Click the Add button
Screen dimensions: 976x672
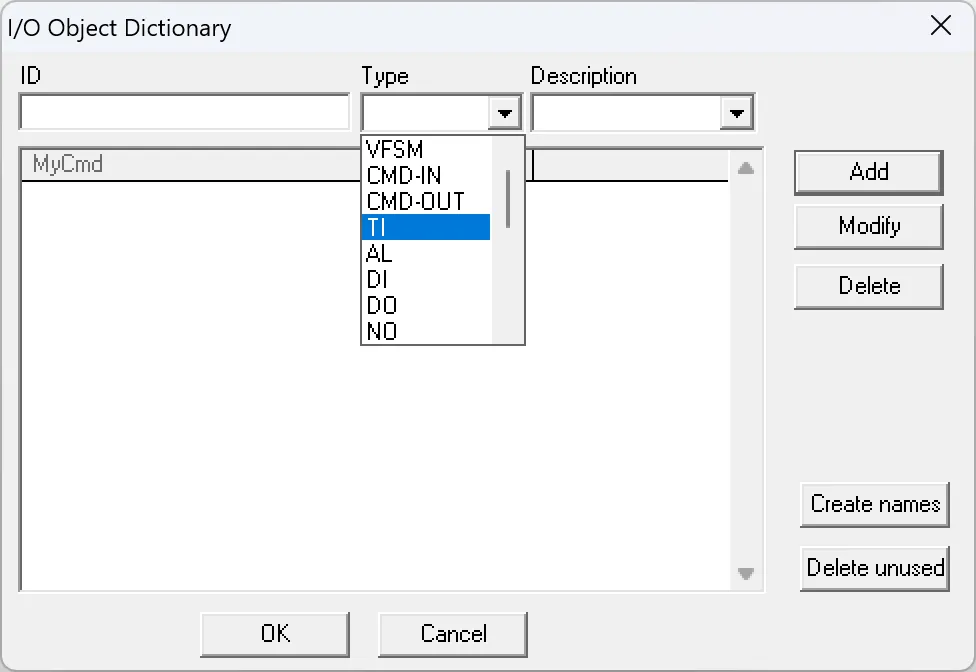pyautogui.click(x=867, y=172)
